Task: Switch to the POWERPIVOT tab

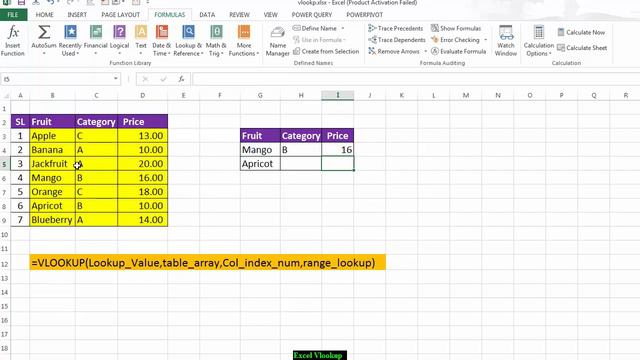Action: 364,15
